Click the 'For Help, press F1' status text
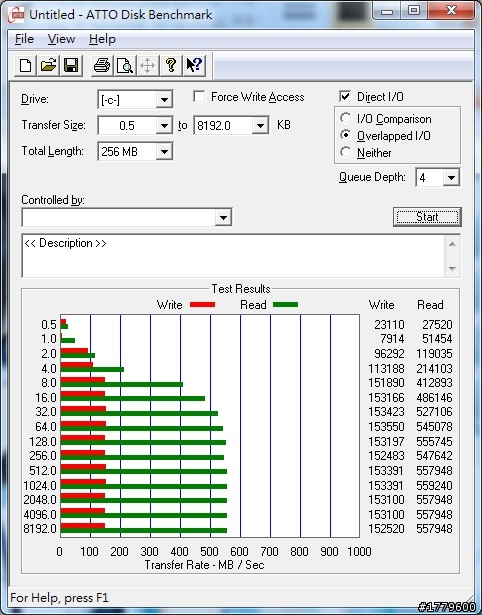This screenshot has width=482, height=615. [x=59, y=598]
